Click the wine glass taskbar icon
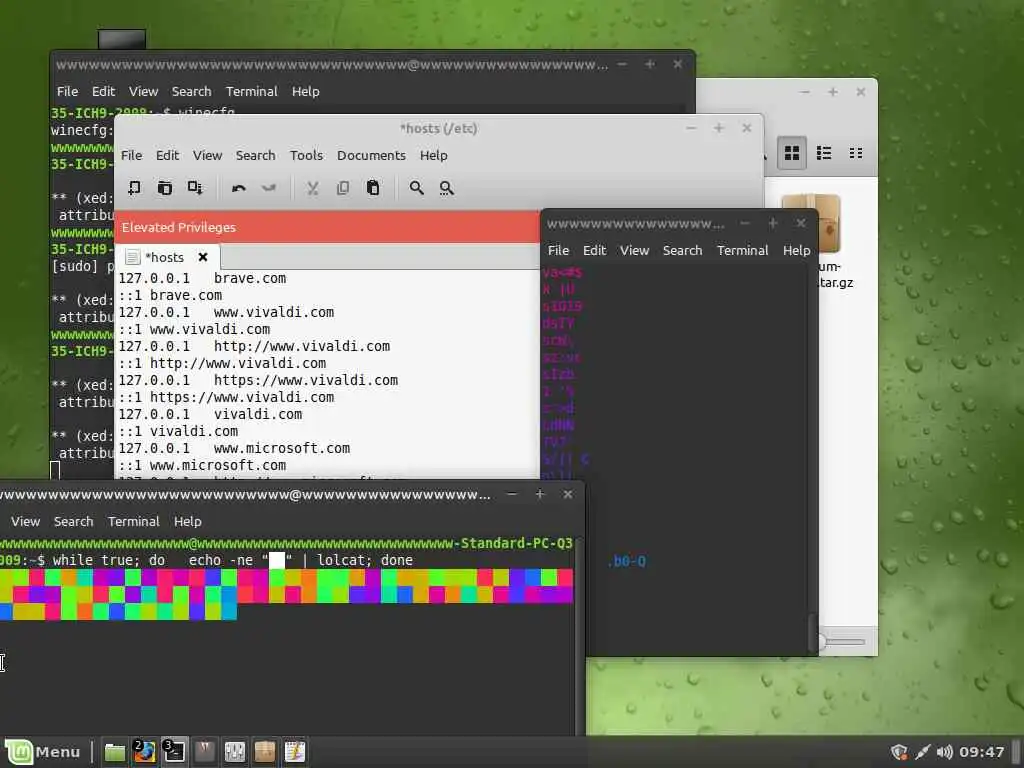 pos(204,752)
